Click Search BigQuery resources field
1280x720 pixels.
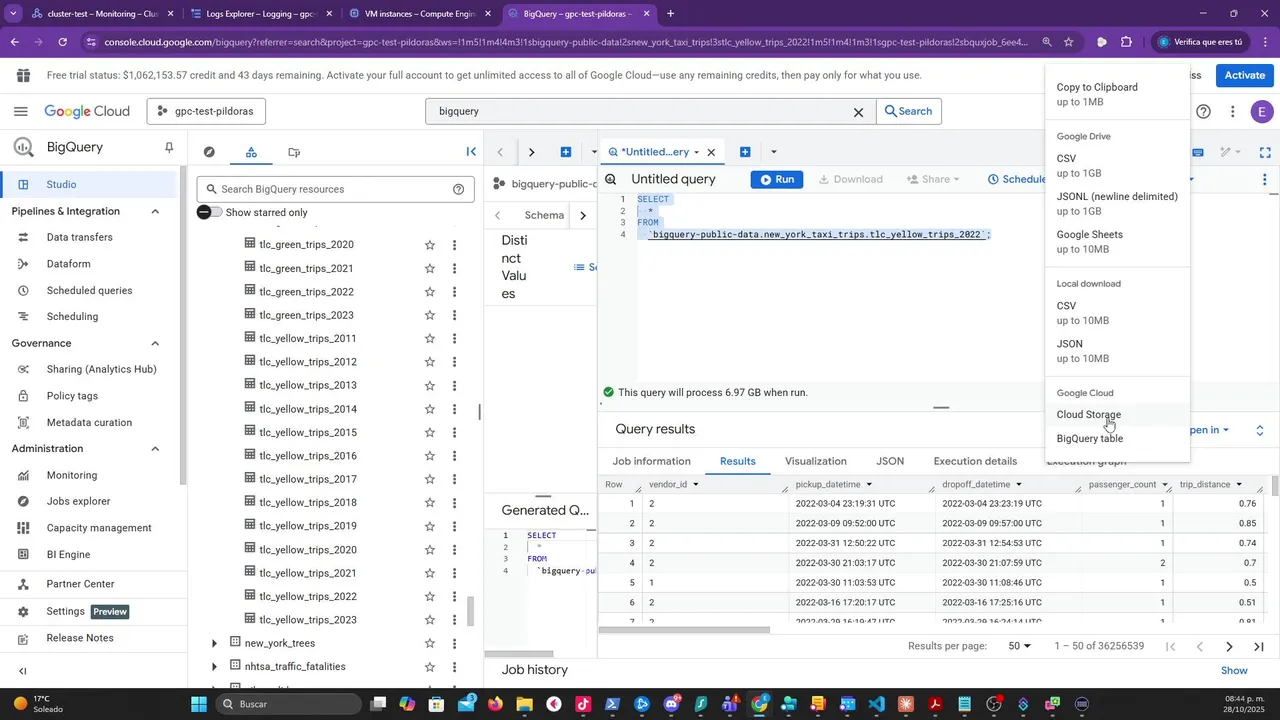pyautogui.click(x=335, y=189)
